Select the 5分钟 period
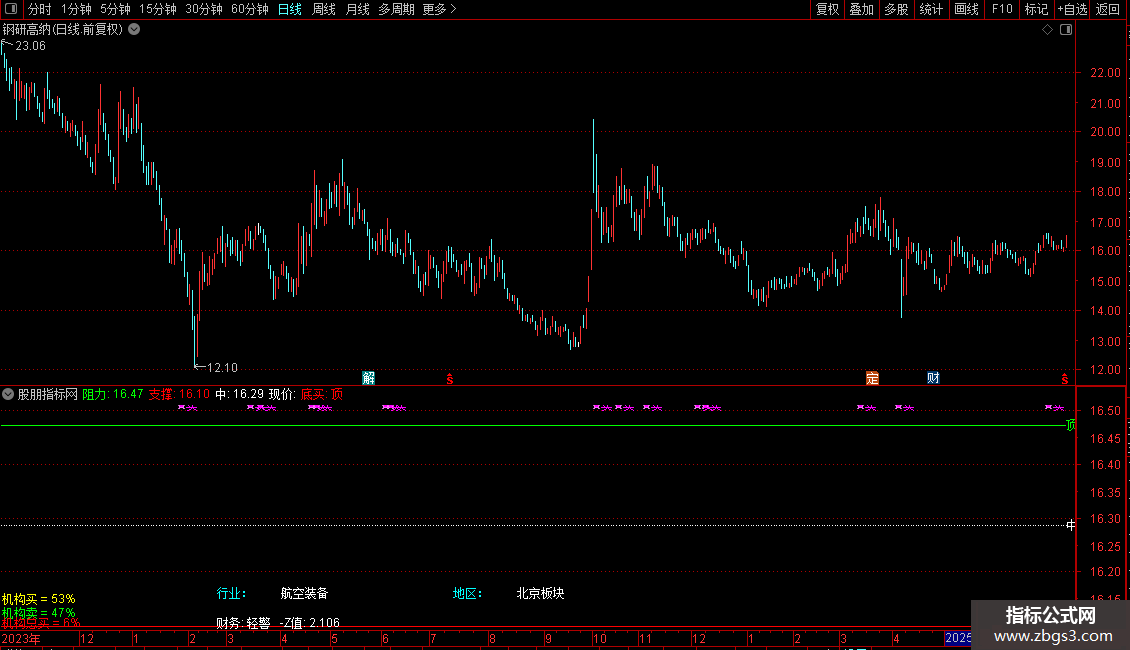The height and width of the screenshot is (650, 1130). (115, 9)
